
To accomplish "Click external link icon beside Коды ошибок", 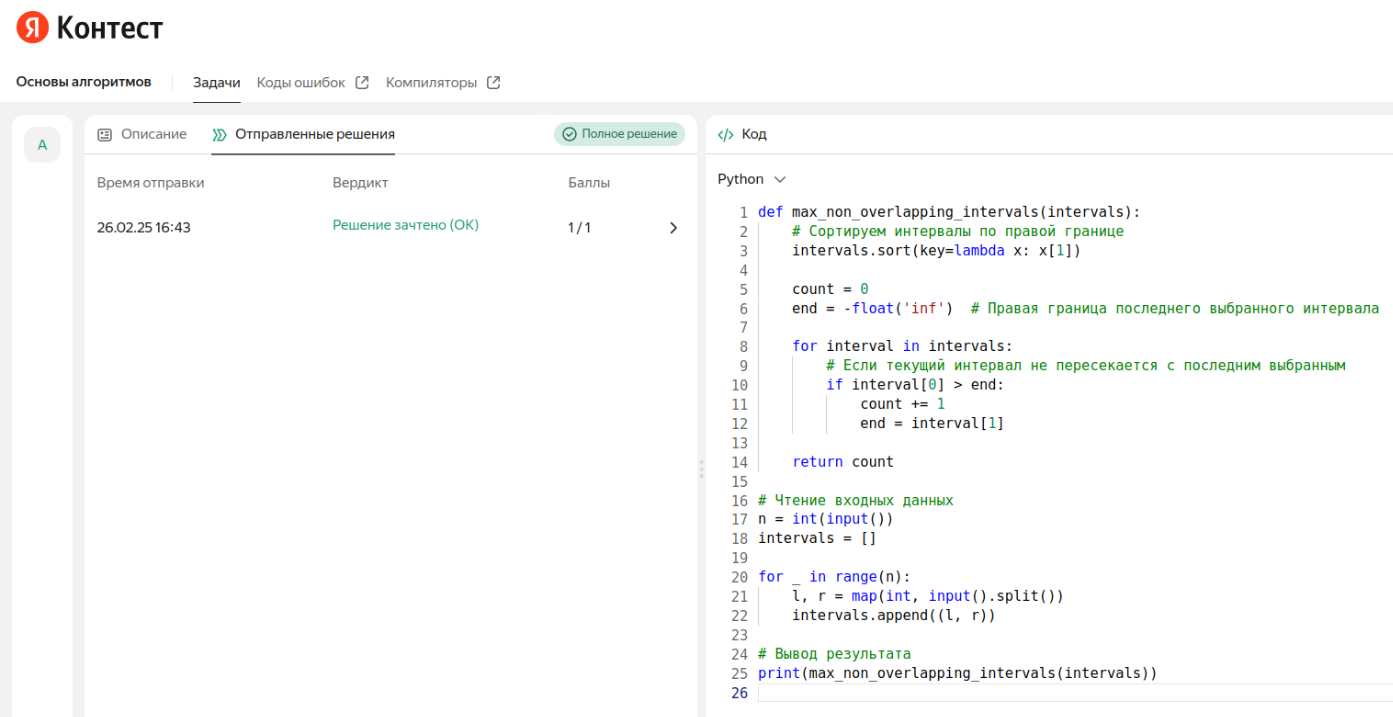I will (363, 83).
